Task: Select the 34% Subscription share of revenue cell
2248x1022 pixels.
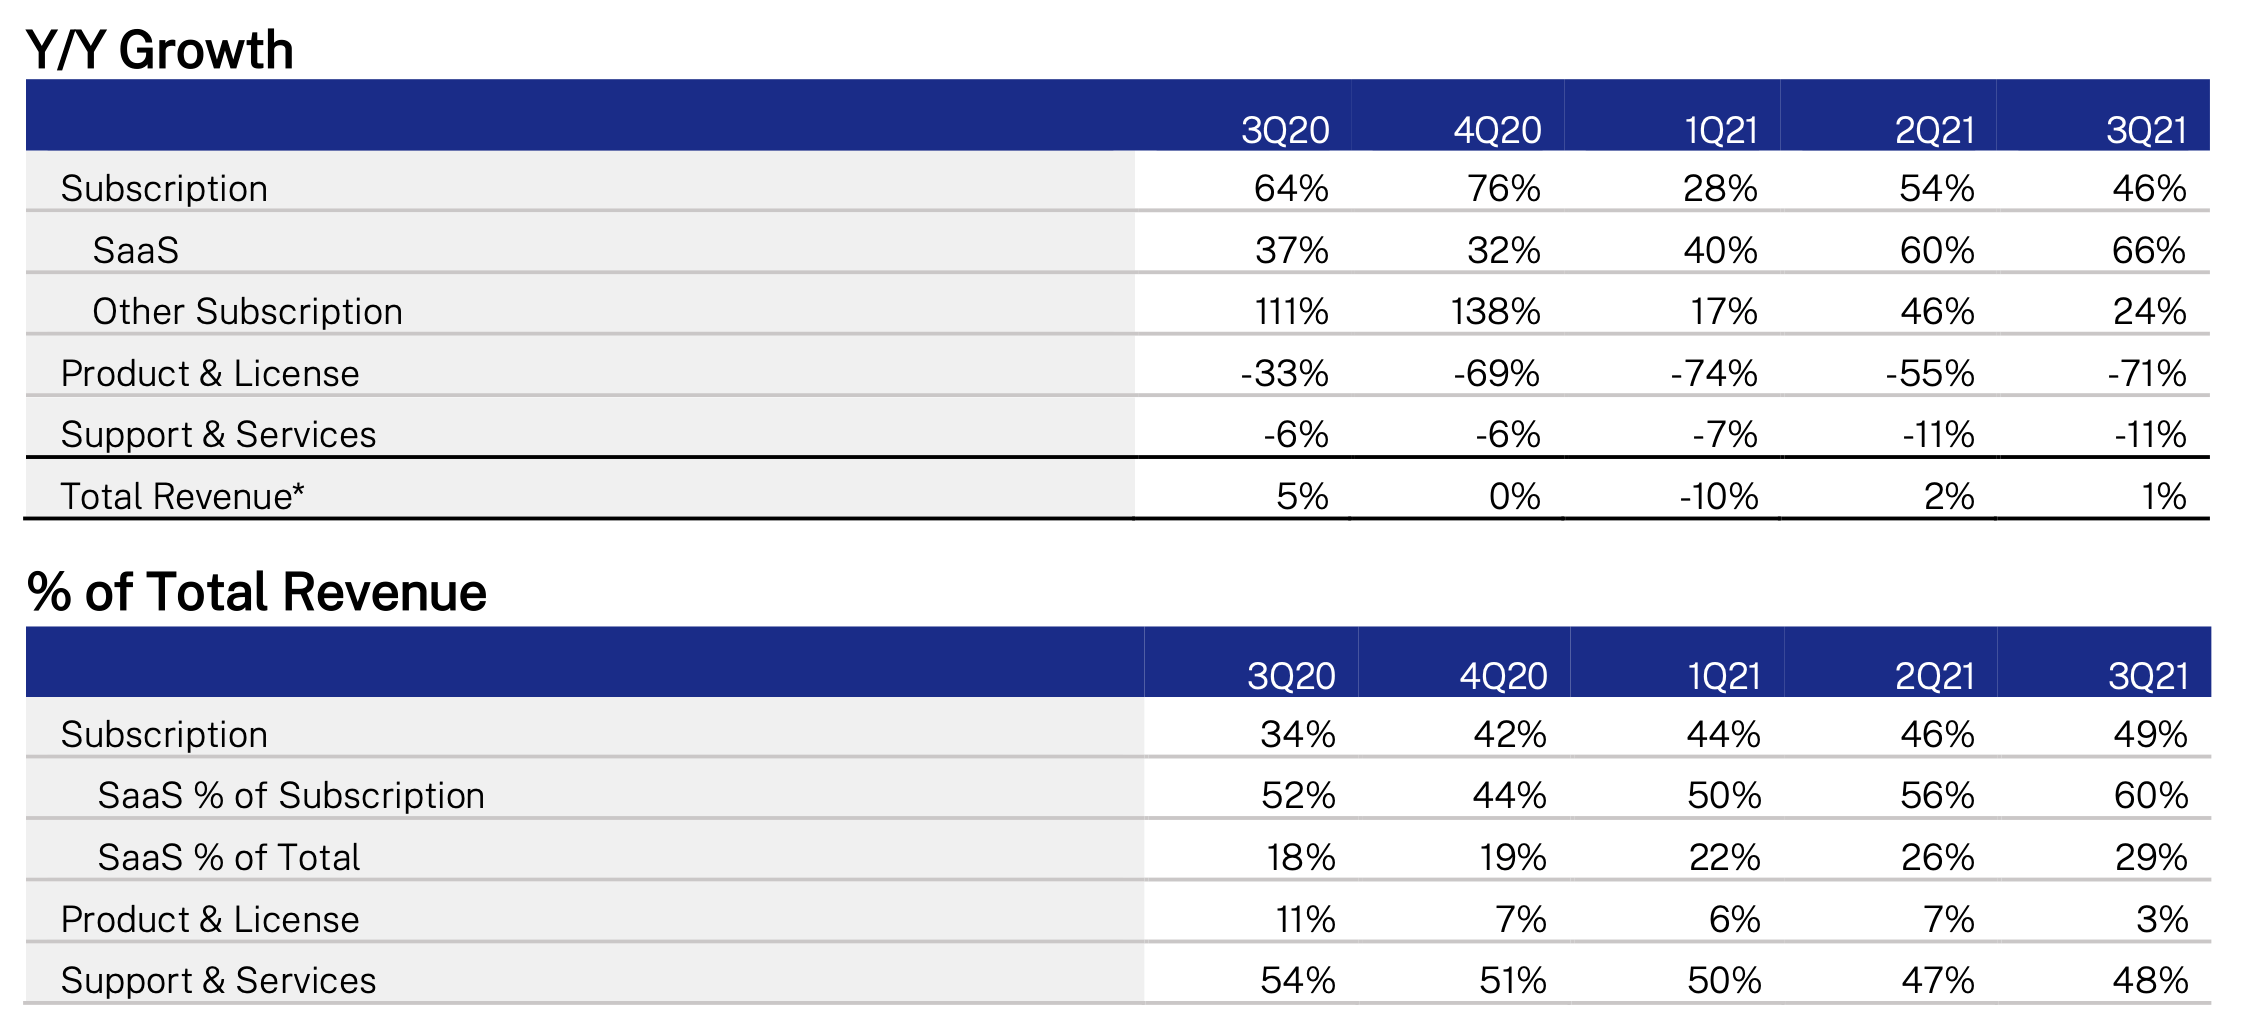Action: [1297, 735]
